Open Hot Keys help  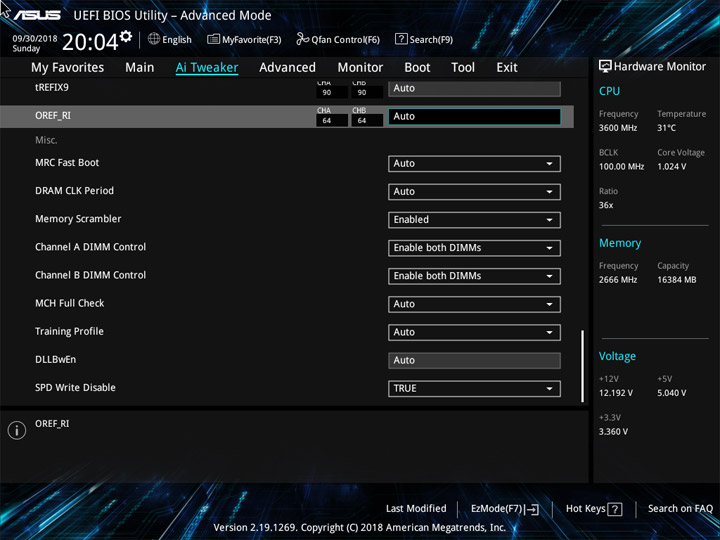coord(594,509)
